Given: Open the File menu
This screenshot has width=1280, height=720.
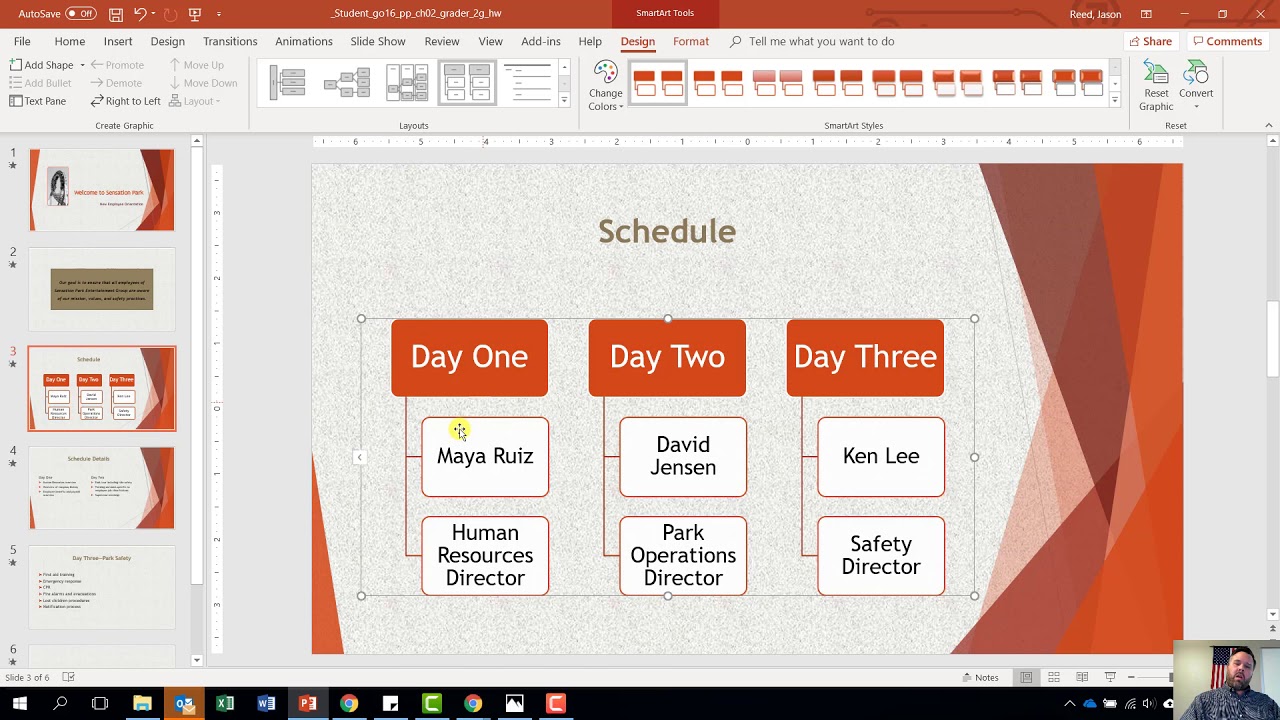Looking at the screenshot, I should tap(22, 41).
